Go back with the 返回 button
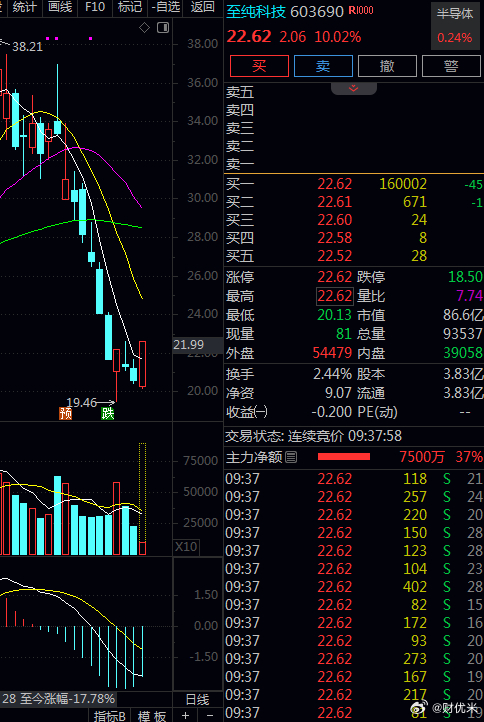This screenshot has width=484, height=722. pos(203,7)
